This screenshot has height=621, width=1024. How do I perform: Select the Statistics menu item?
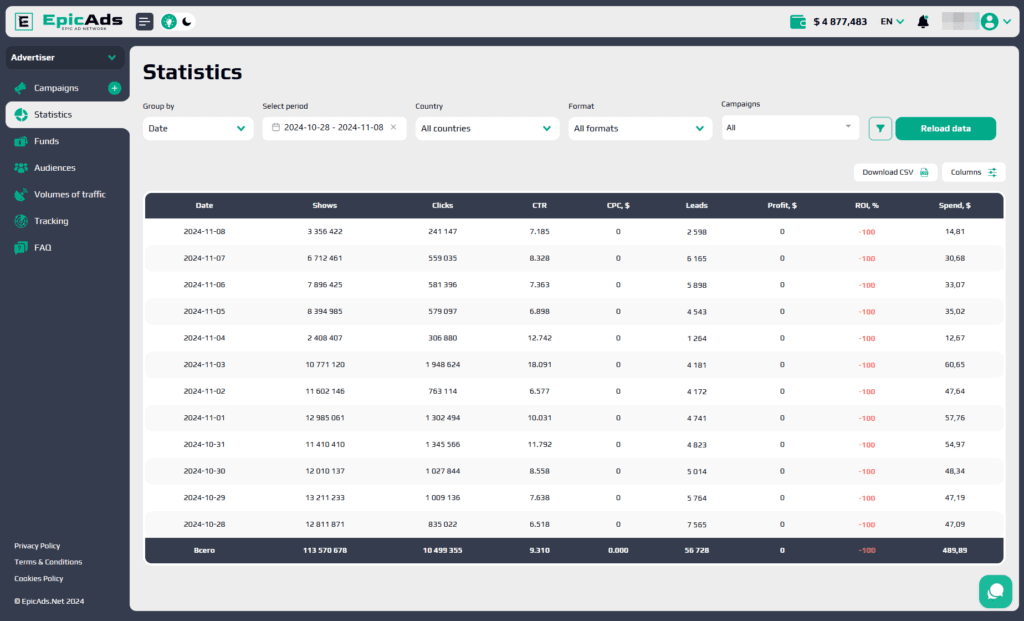pyautogui.click(x=67, y=114)
